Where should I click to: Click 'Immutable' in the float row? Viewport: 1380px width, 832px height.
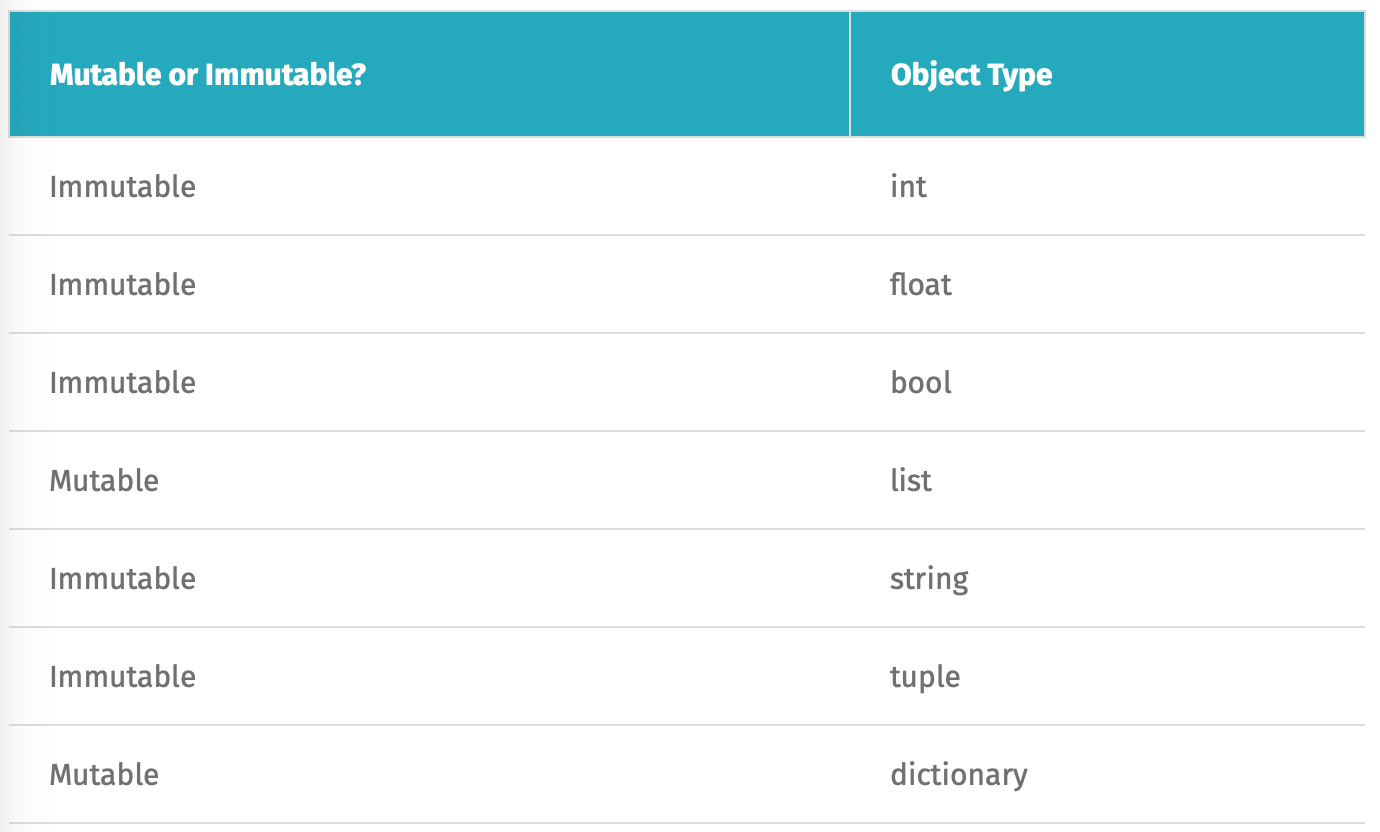coord(123,285)
